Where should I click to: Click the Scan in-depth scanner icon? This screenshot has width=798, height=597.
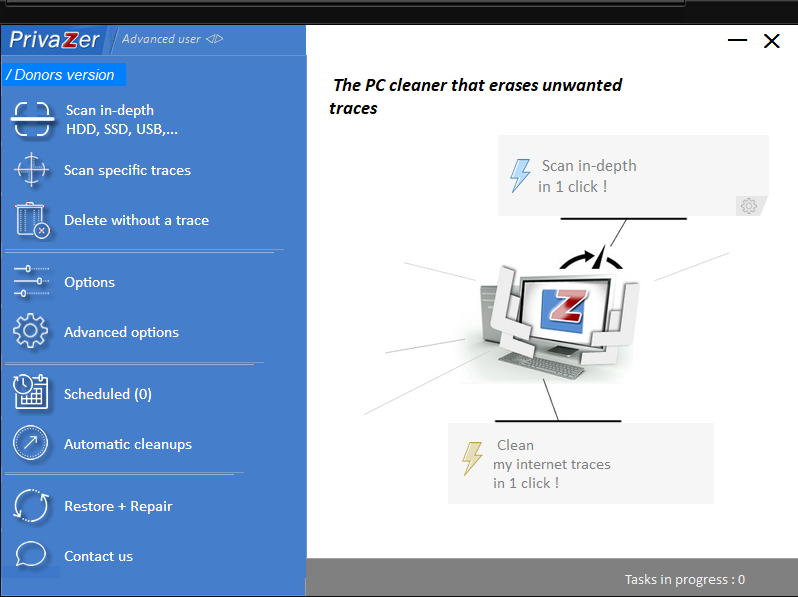click(32, 119)
